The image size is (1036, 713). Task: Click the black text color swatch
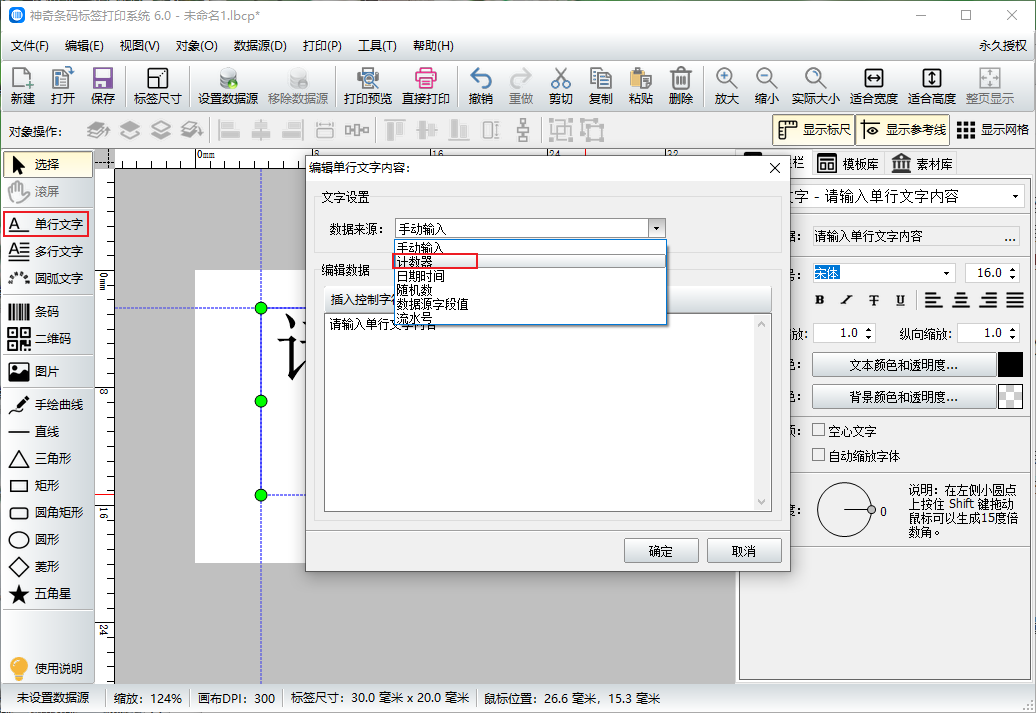1010,365
